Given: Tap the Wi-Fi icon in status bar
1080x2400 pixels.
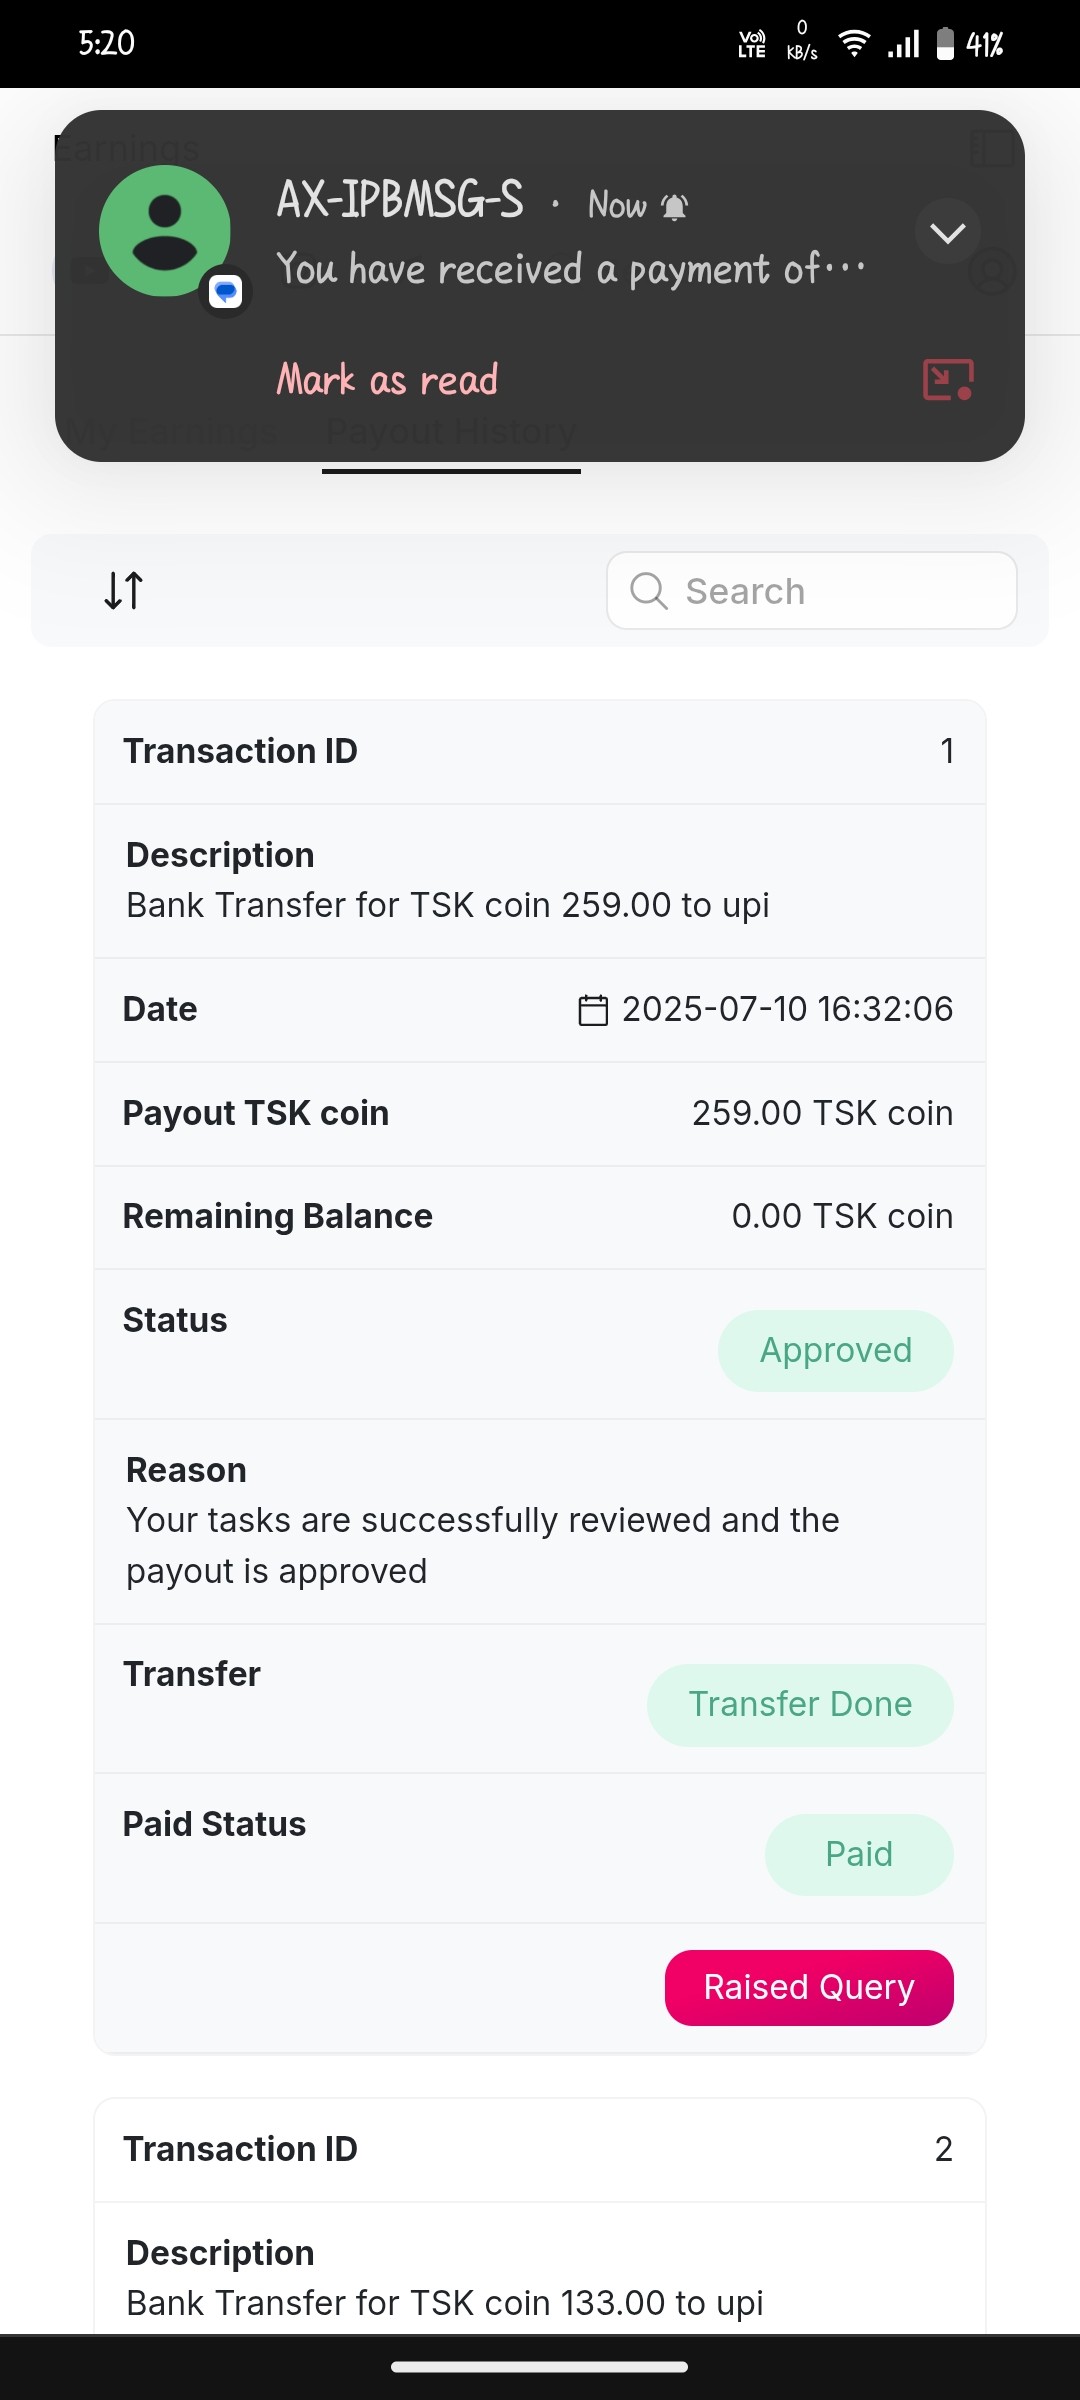Looking at the screenshot, I should click(x=853, y=44).
